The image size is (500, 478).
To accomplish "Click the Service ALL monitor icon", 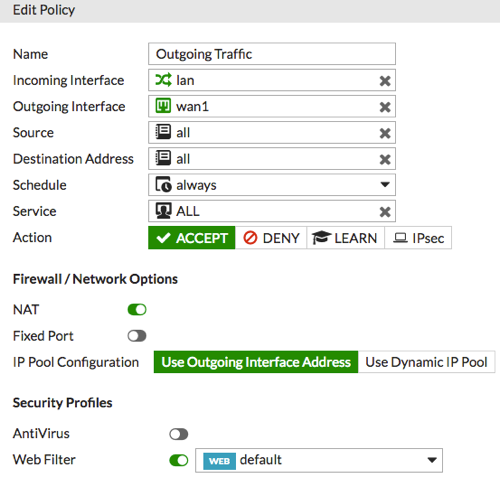I will click(163, 211).
